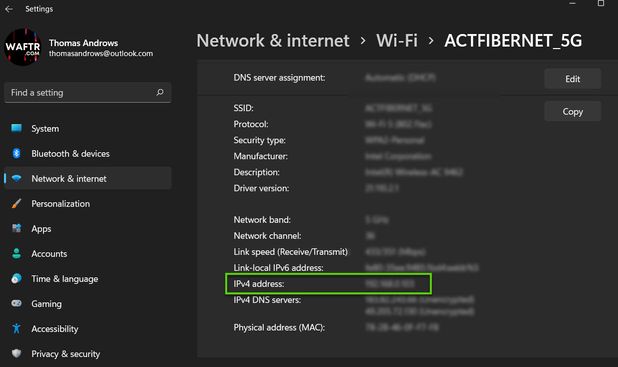
Task: Click the Accounts person icon
Action: (17, 253)
